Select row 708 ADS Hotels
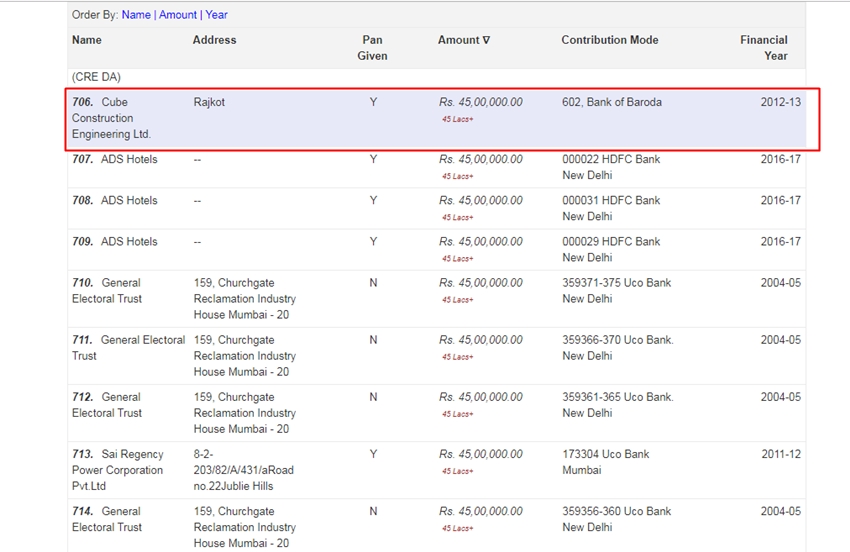 pos(128,200)
